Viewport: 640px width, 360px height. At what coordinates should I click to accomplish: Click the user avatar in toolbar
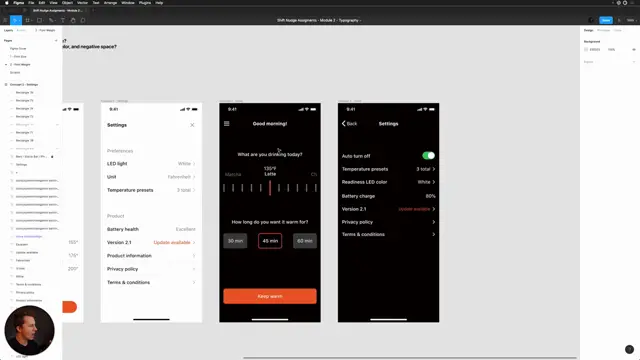click(x=591, y=20)
